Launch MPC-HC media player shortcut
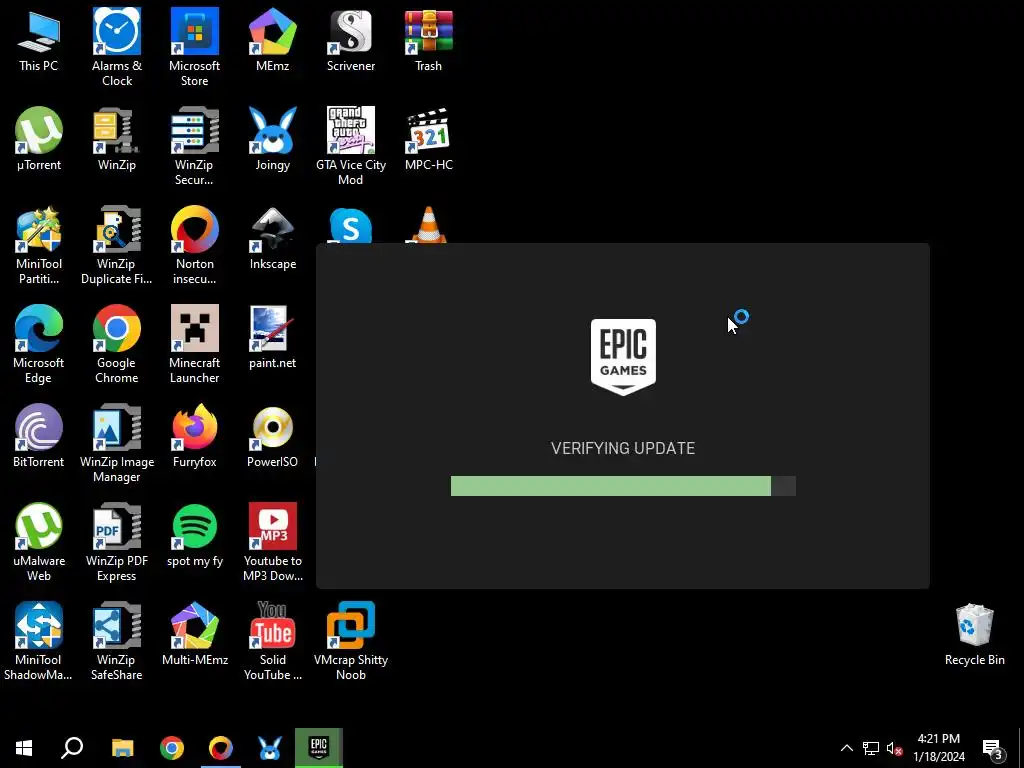 tap(428, 139)
